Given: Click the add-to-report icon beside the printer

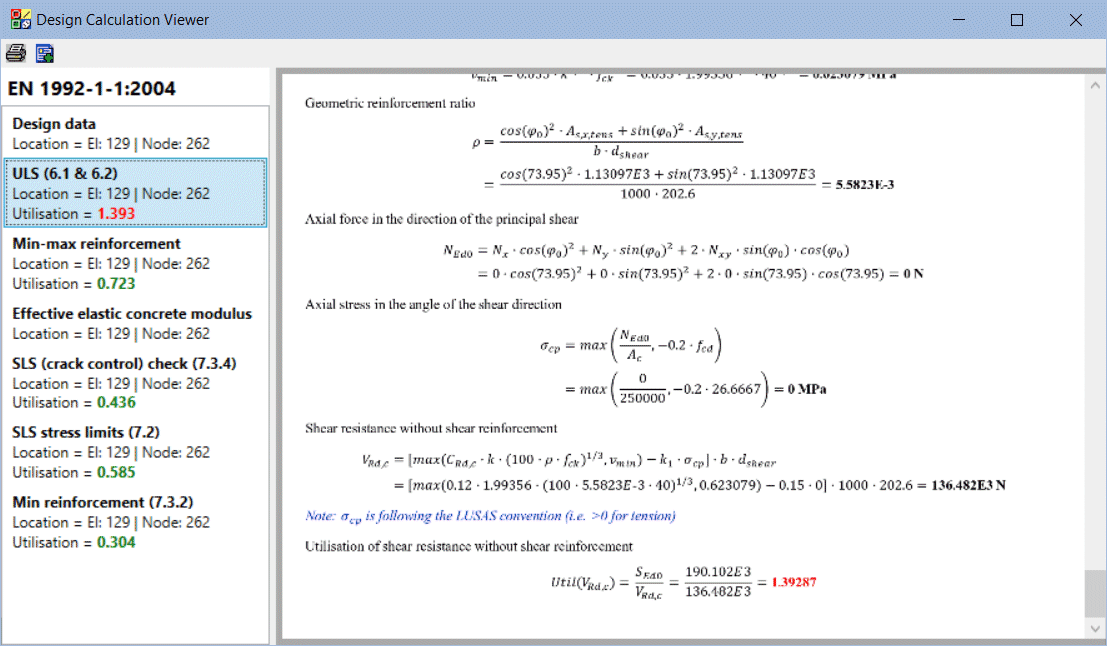Looking at the screenshot, I should 45,54.
